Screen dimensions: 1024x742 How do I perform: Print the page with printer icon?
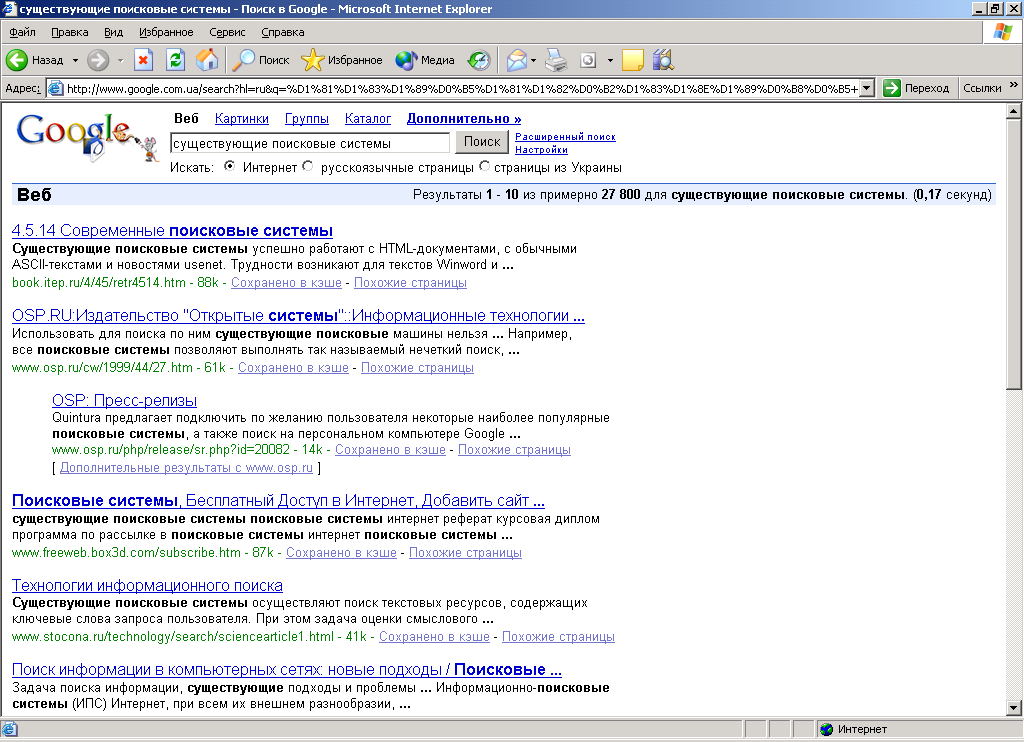[x=556, y=60]
